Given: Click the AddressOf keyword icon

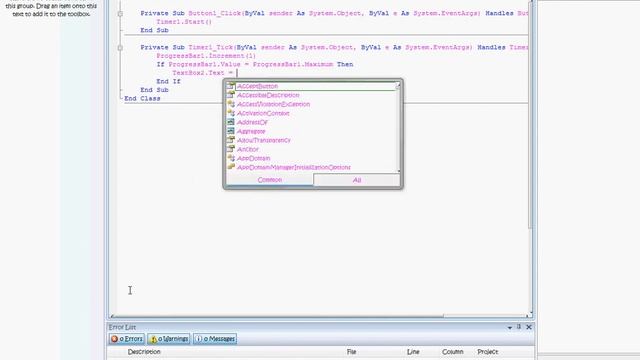Looking at the screenshot, I should (x=231, y=122).
